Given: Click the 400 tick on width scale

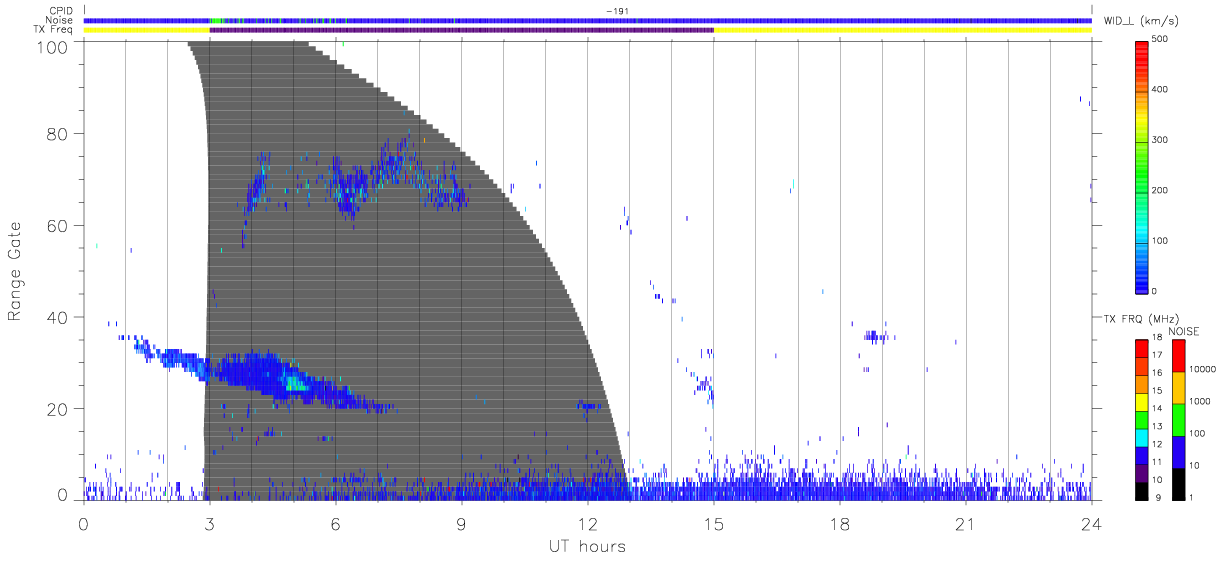Looking at the screenshot, I should 1160,90.
